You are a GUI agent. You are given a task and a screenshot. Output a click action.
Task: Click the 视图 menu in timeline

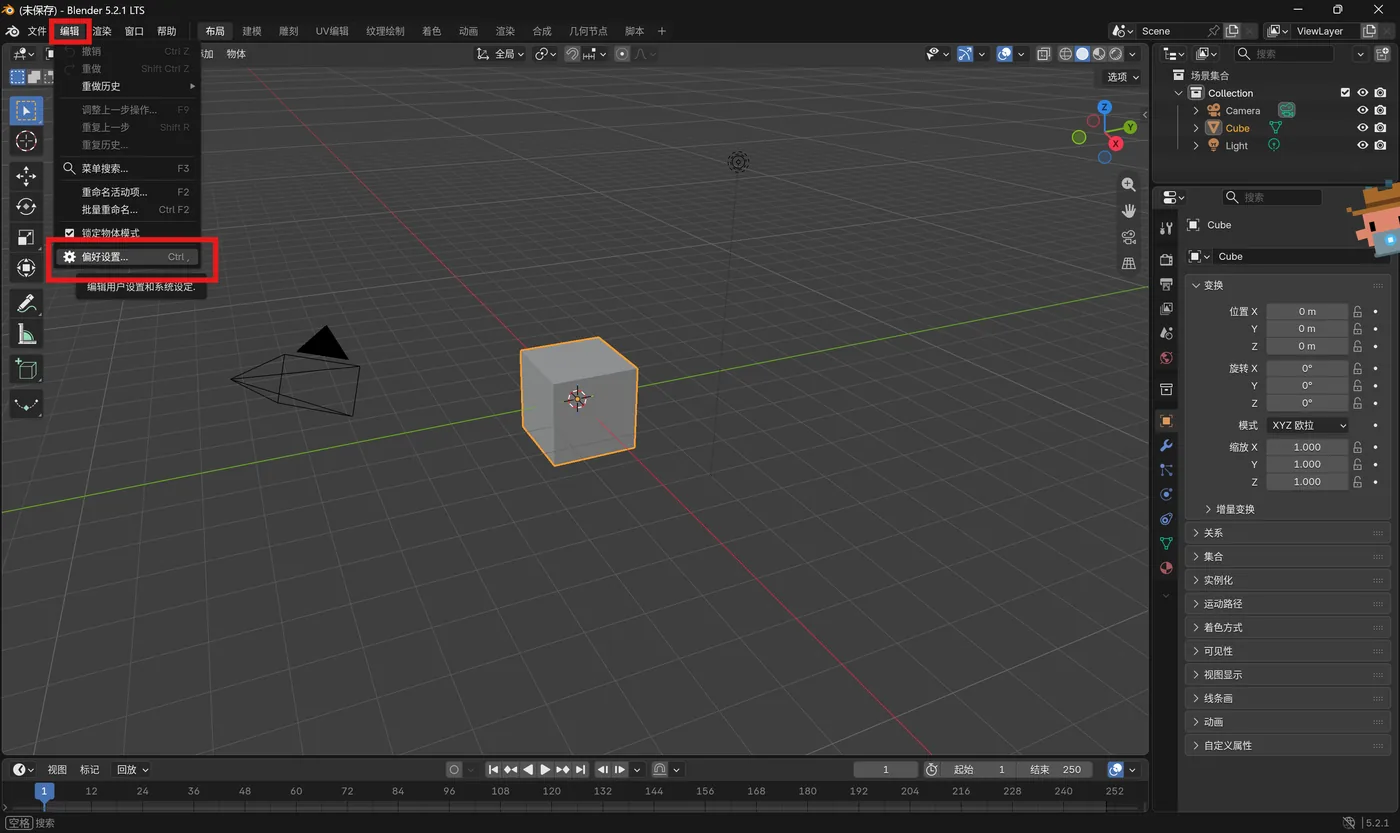58,770
